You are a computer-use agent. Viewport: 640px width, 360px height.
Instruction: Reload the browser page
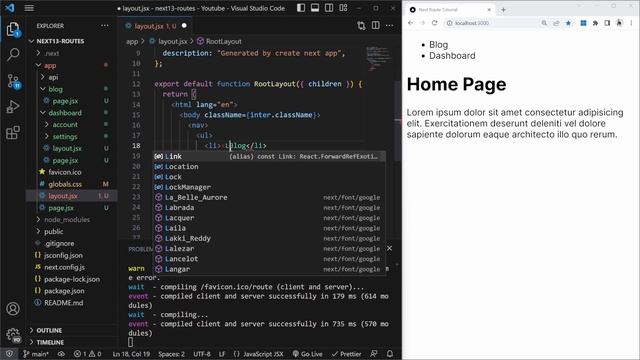(x=434, y=23)
